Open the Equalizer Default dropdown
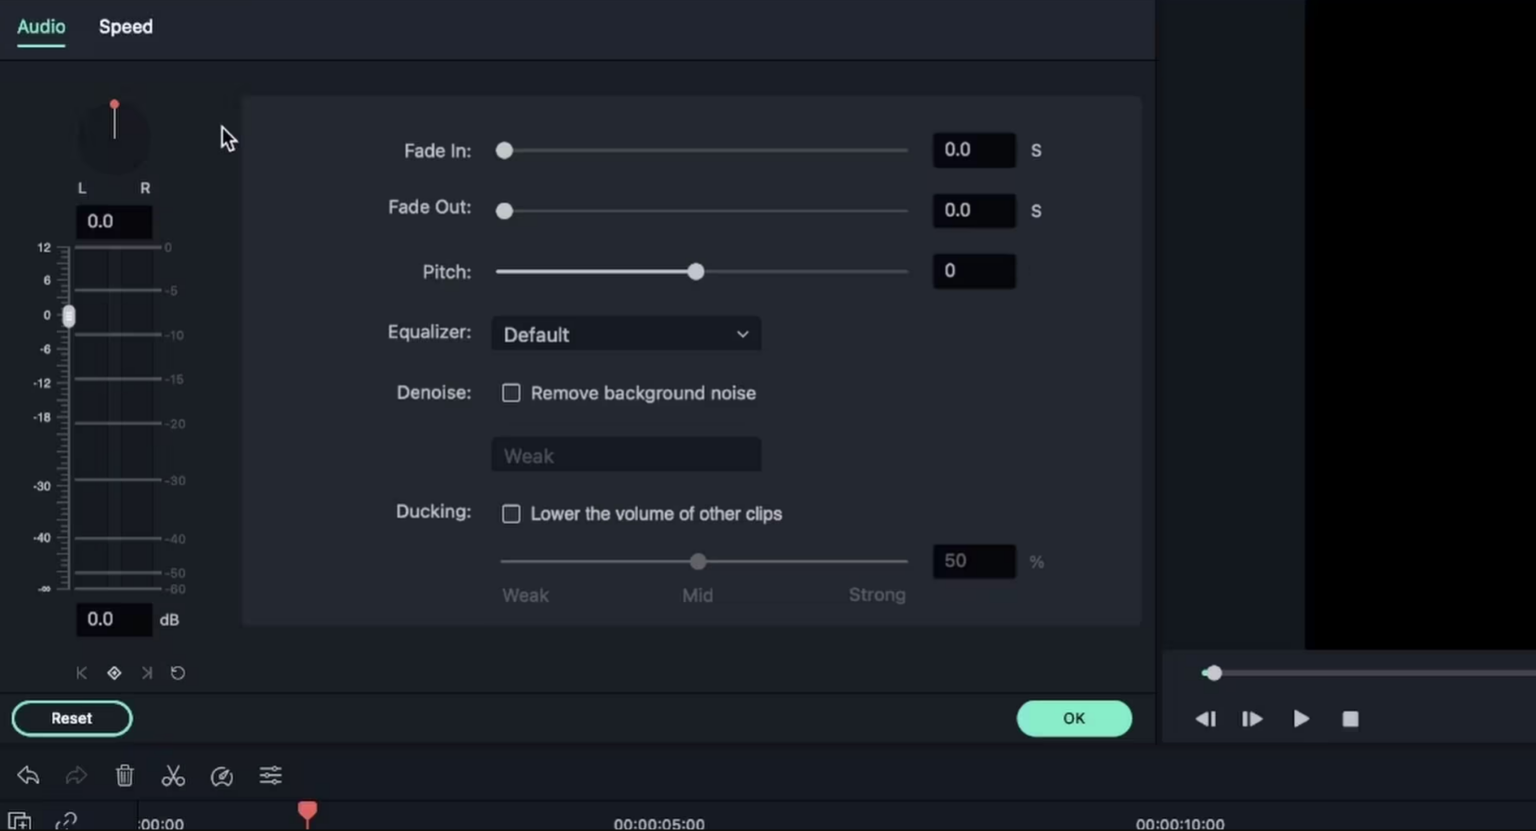The image size is (1536, 831). tap(626, 334)
